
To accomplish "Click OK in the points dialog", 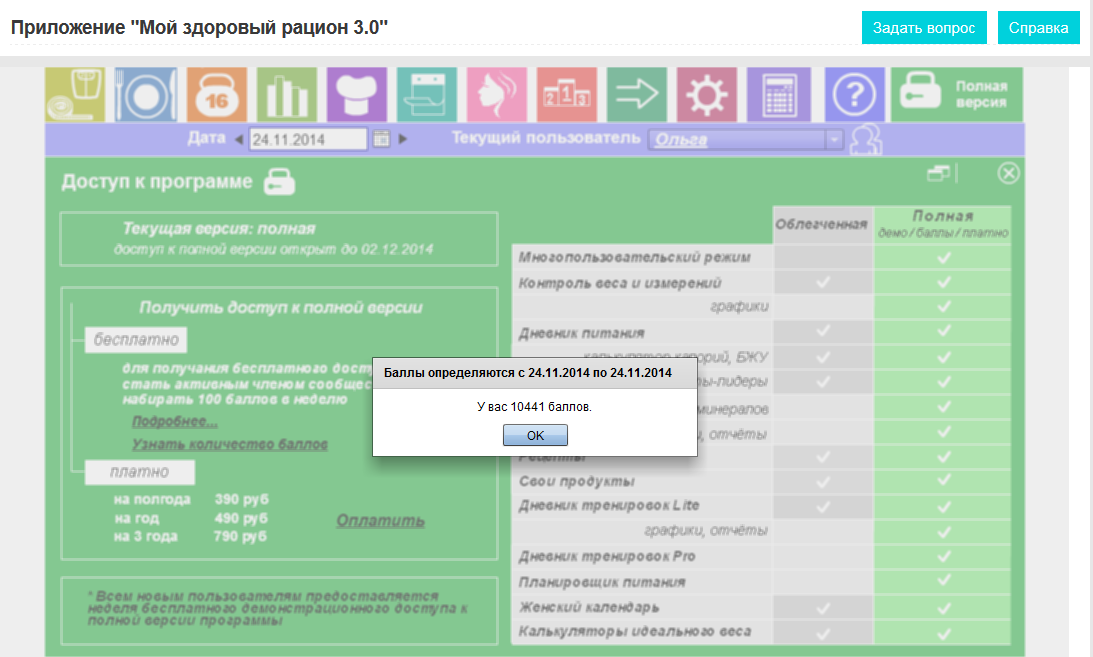I will coord(535,435).
